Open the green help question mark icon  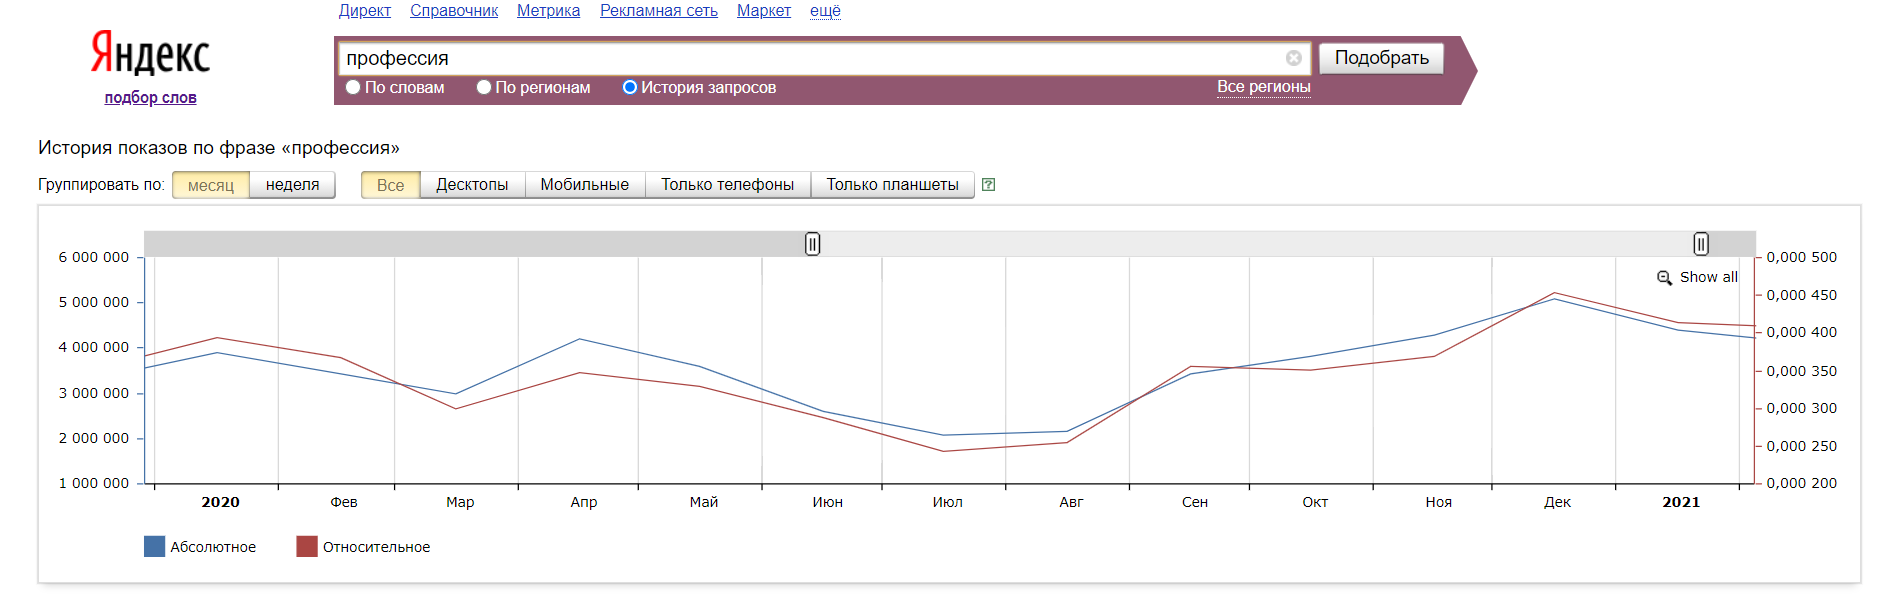tap(988, 185)
